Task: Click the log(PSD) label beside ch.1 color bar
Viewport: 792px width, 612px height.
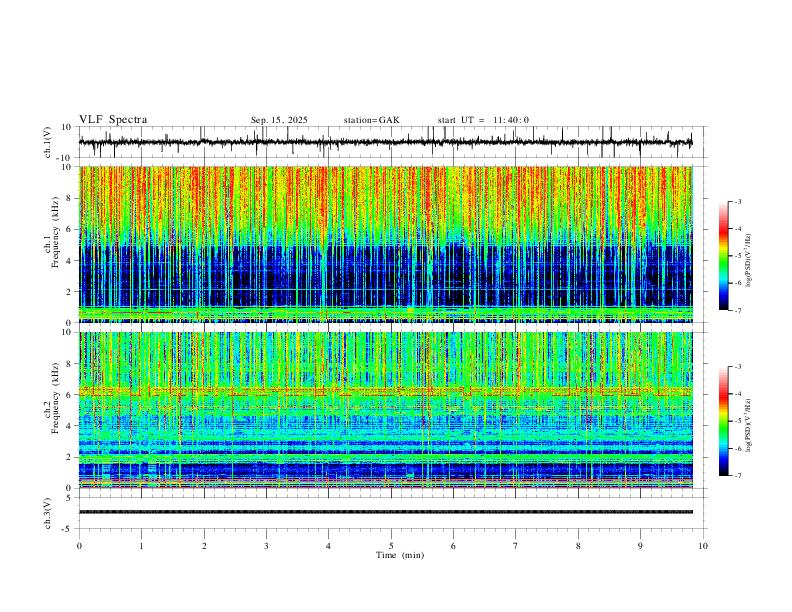Action: point(748,261)
